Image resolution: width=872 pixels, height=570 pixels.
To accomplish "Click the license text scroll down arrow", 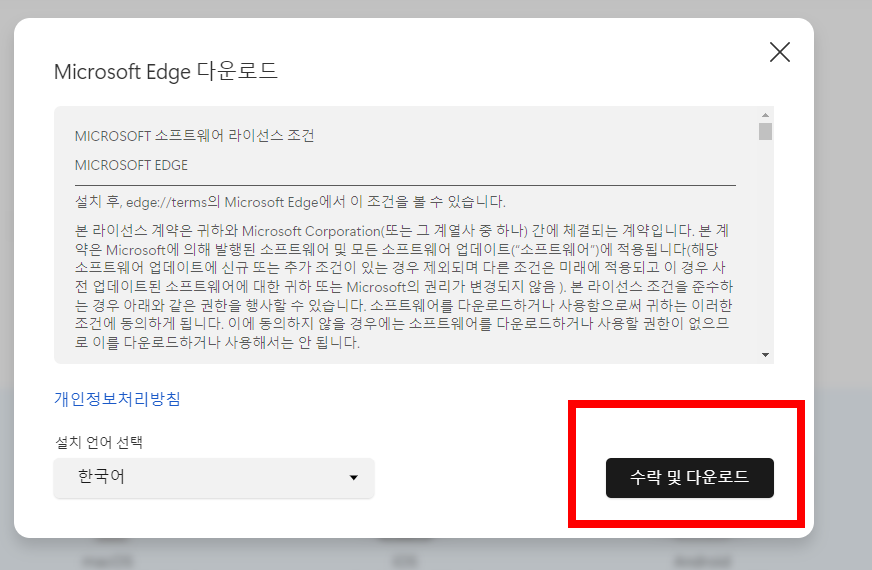I will pyautogui.click(x=765, y=355).
